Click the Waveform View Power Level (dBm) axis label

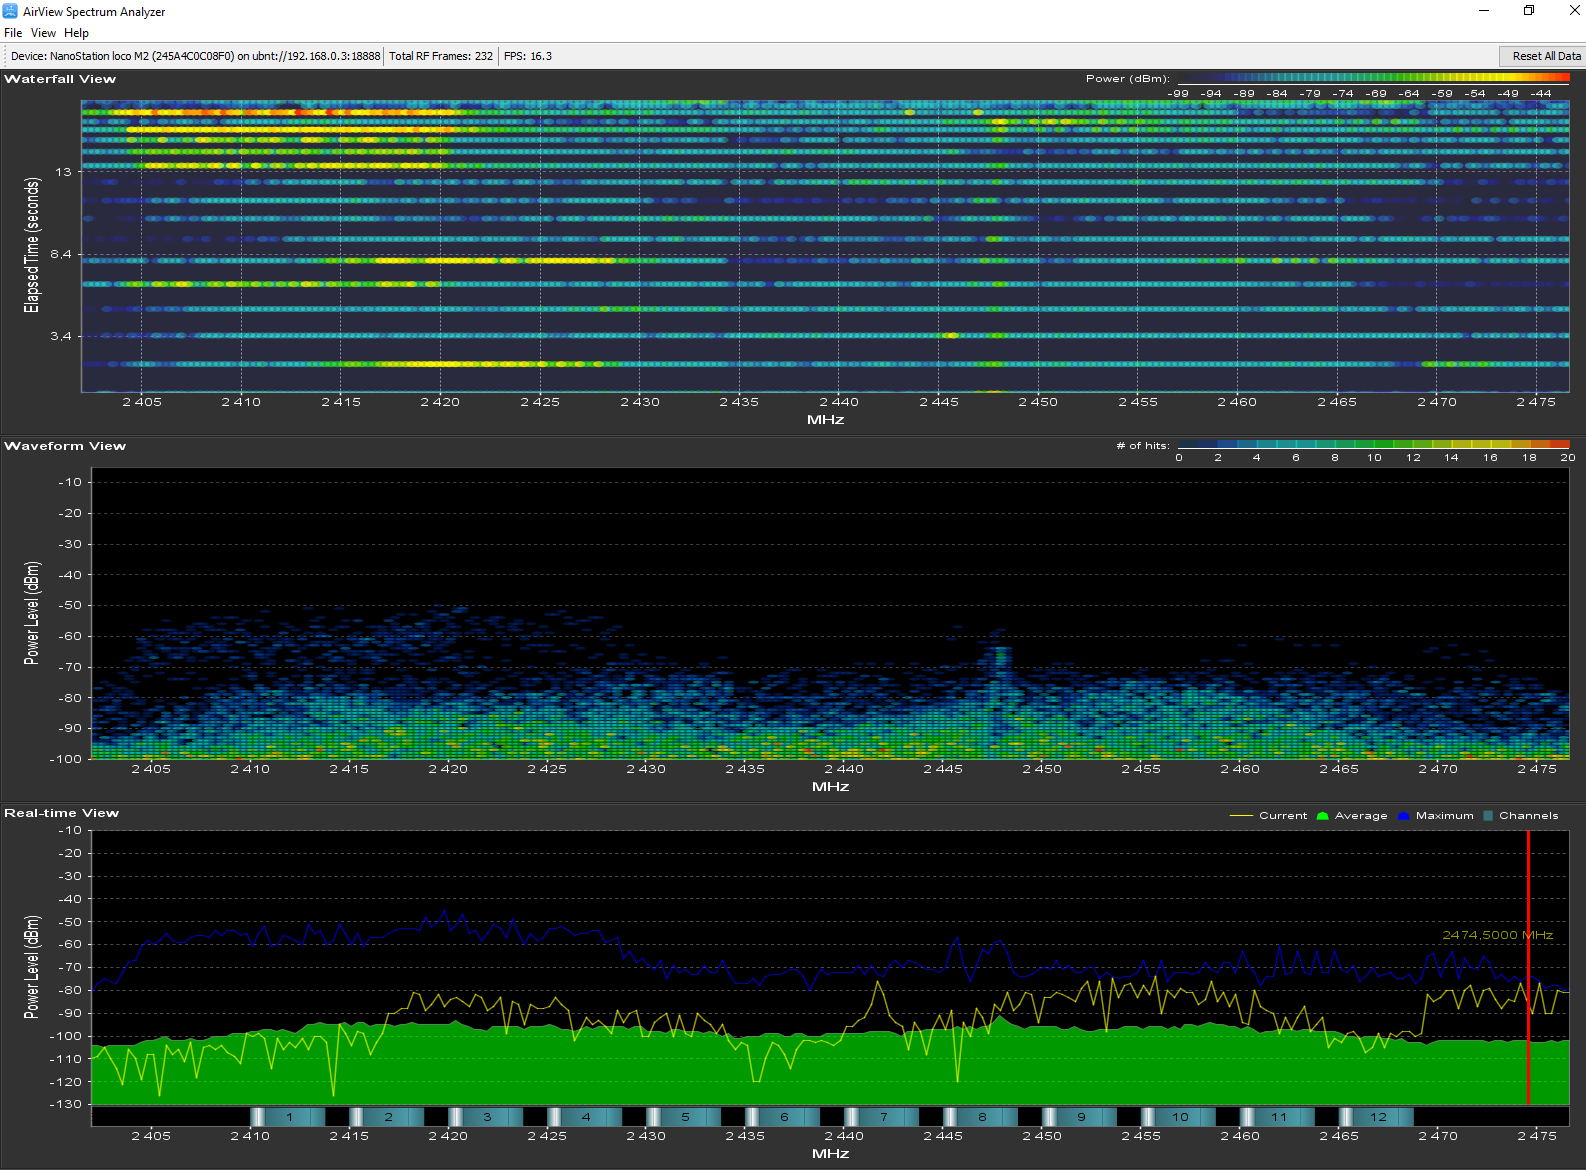point(32,613)
